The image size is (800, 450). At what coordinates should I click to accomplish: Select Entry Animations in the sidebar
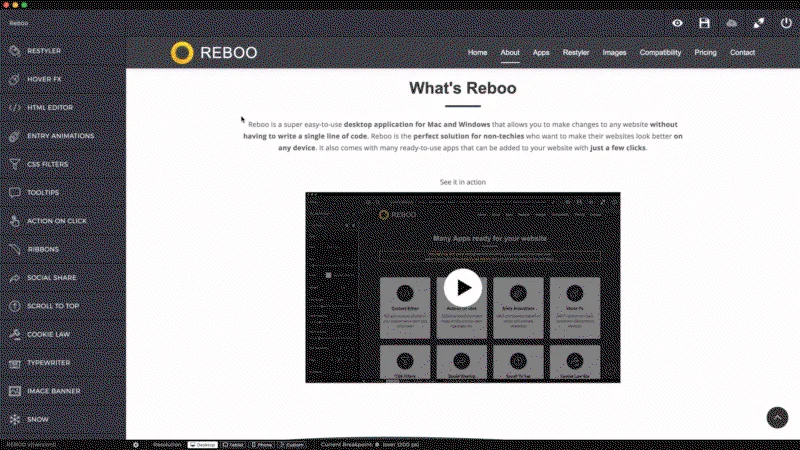(x=63, y=136)
